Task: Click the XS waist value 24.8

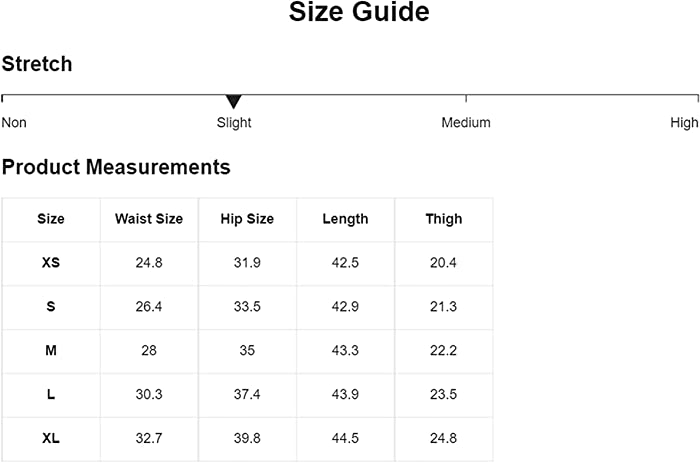Action: point(149,263)
